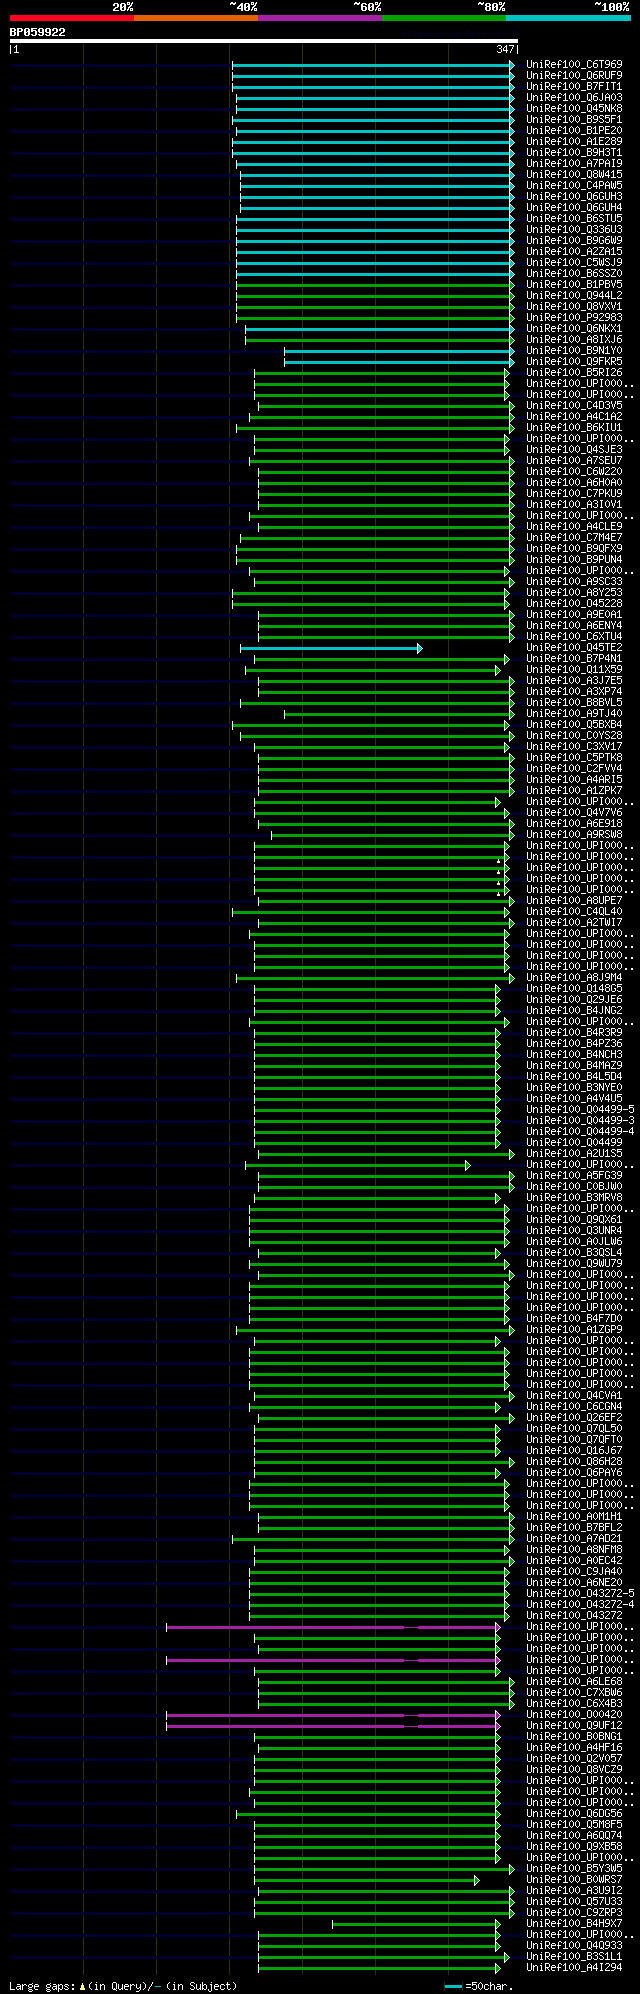Click the short cyan alignment bar for Q45TE2
Viewport: 640px width, 1994px height.
coord(331,648)
